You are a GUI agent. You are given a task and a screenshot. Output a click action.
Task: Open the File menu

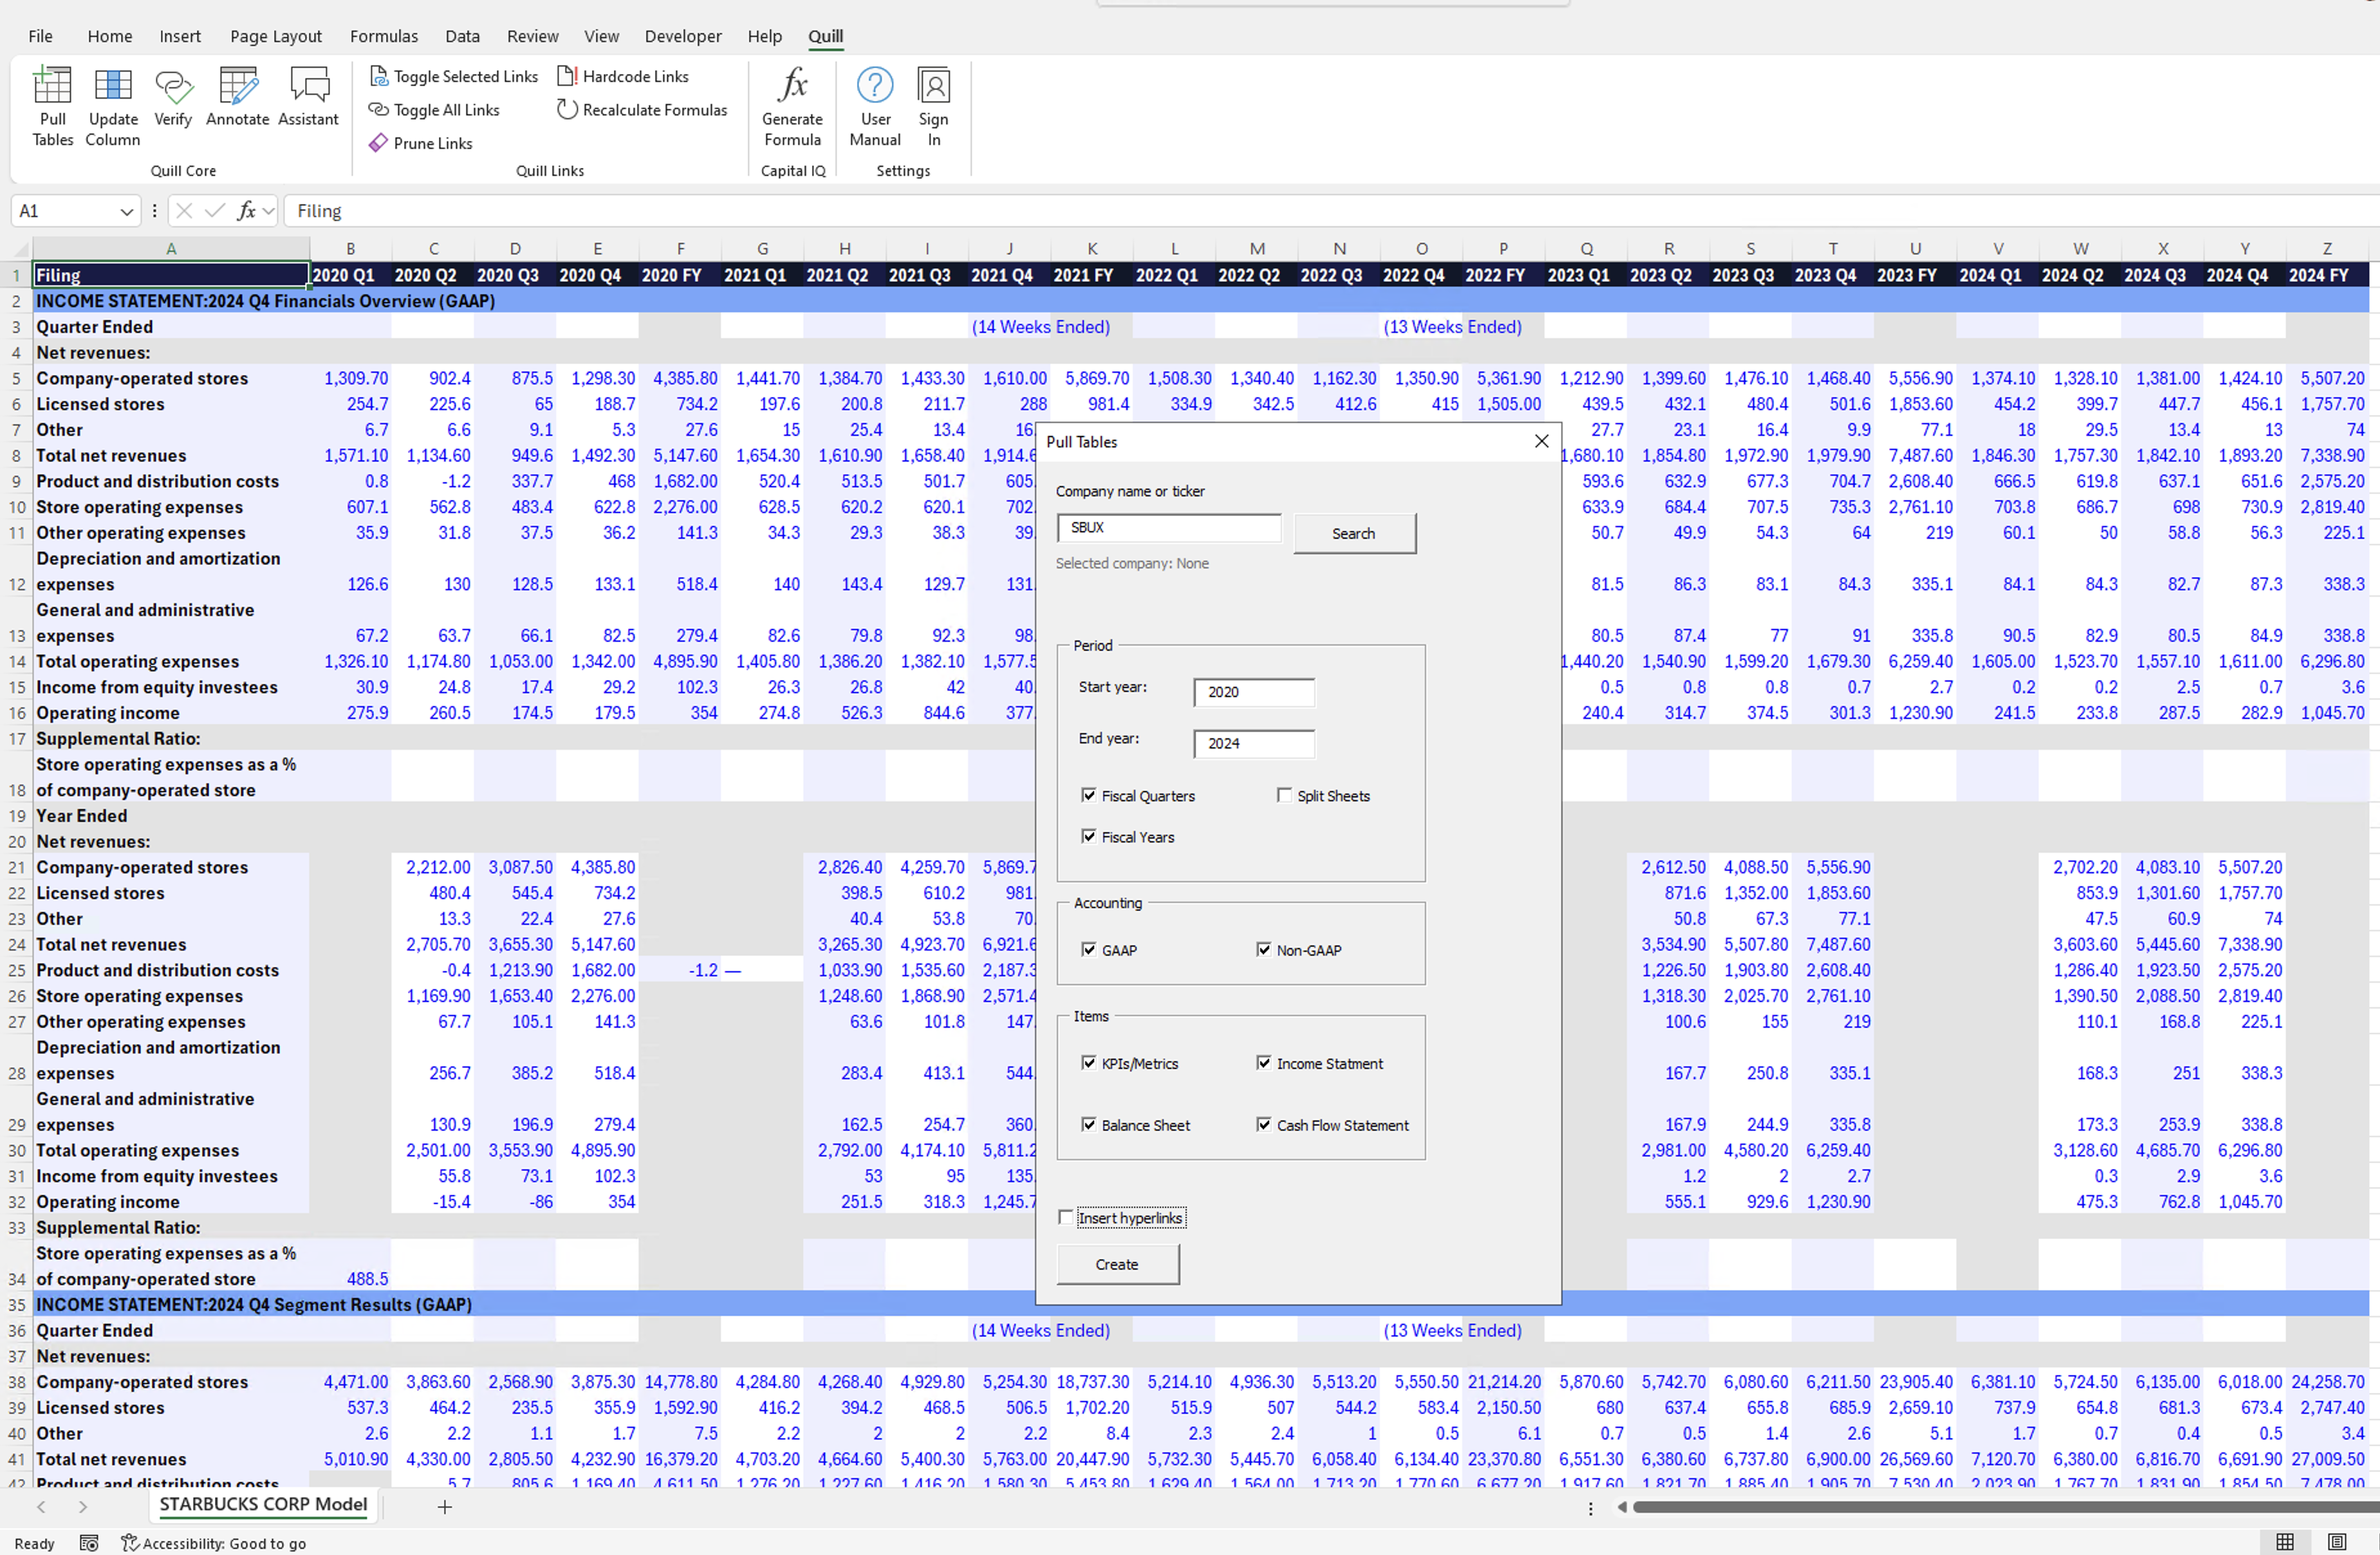click(41, 36)
